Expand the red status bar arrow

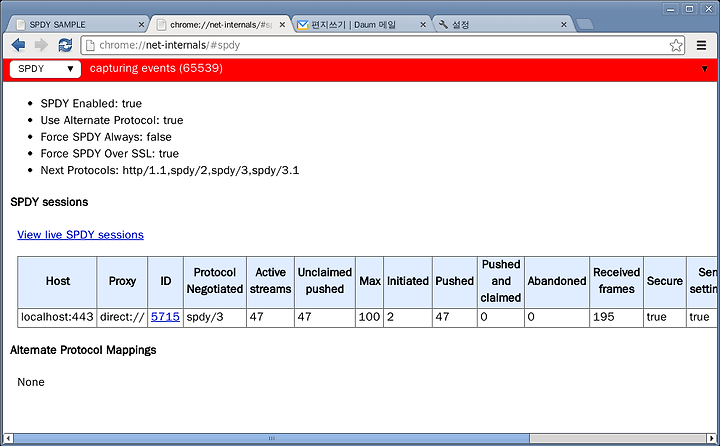704,69
